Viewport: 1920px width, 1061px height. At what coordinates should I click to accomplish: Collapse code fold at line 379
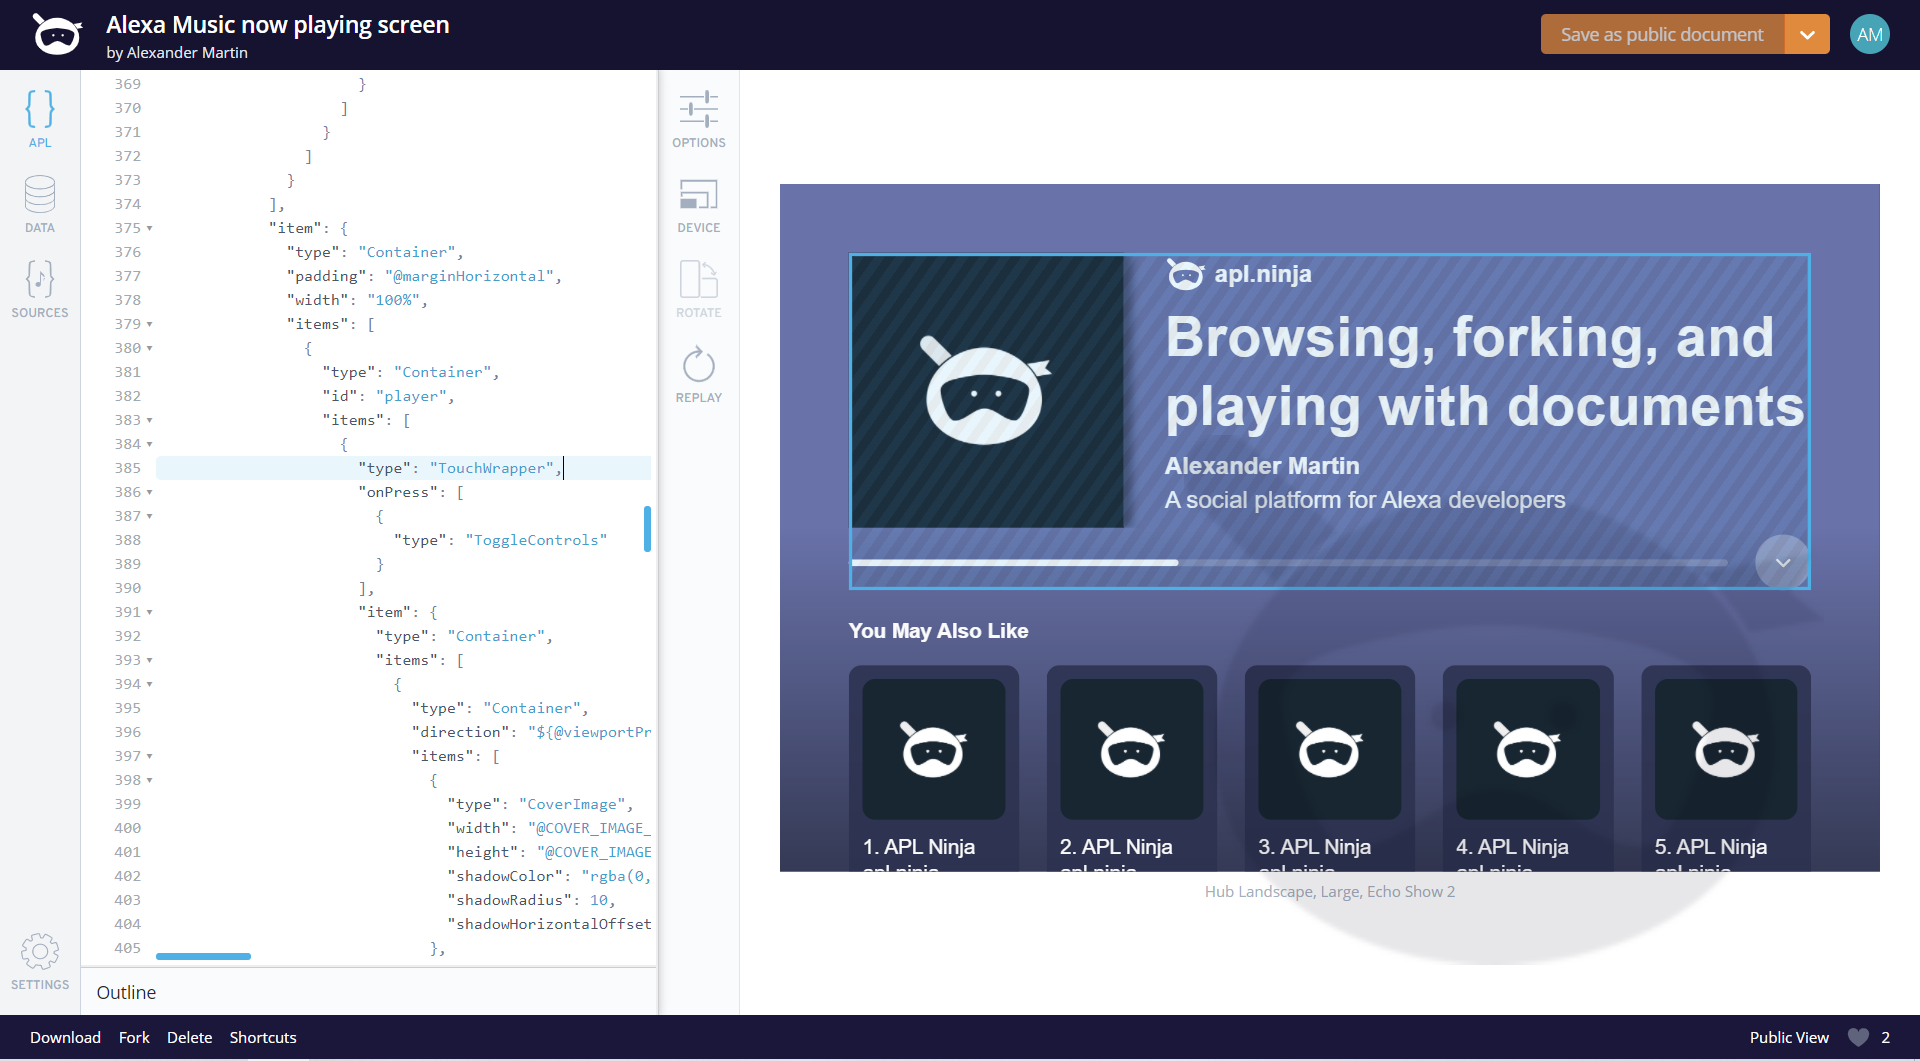(150, 324)
